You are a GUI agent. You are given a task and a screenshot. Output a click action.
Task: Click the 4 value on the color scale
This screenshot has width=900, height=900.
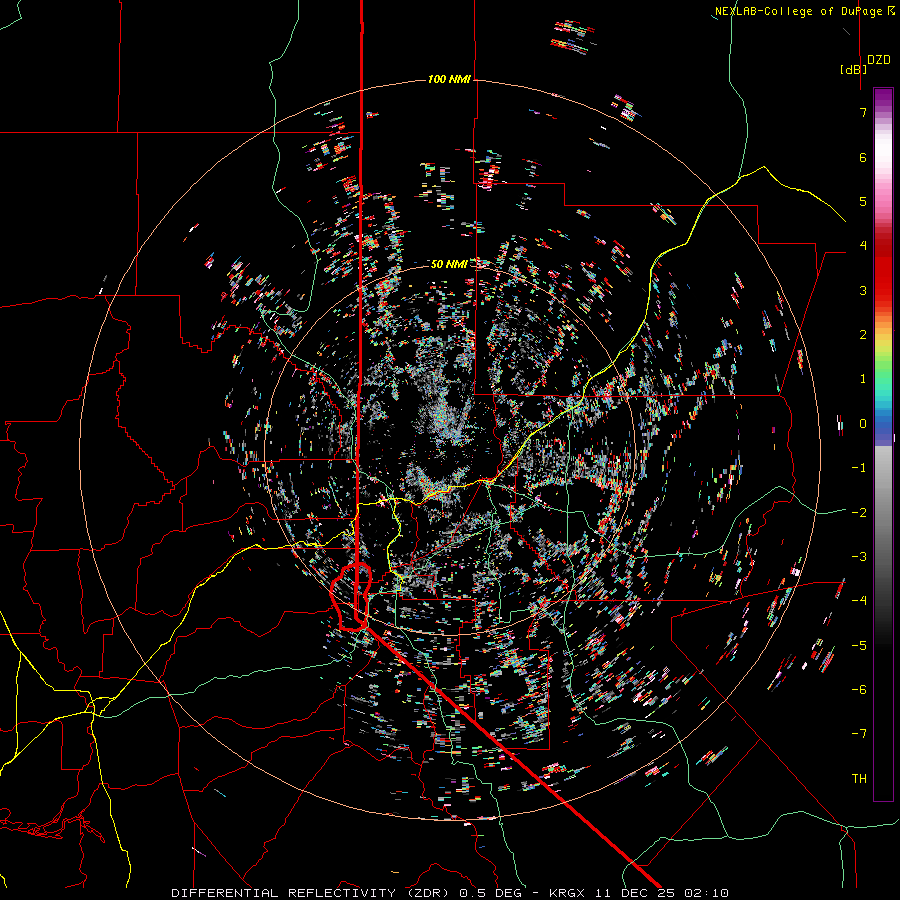coord(863,246)
